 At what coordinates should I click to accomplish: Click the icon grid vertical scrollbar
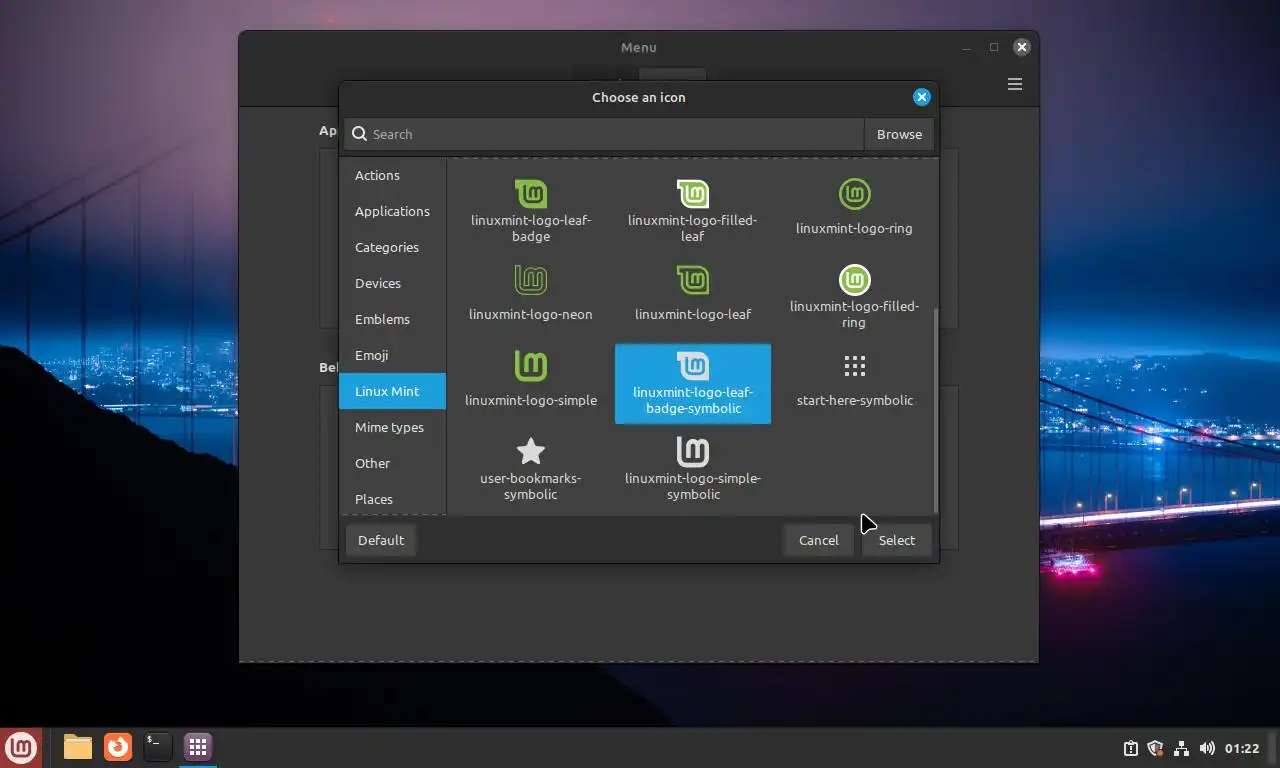936,410
